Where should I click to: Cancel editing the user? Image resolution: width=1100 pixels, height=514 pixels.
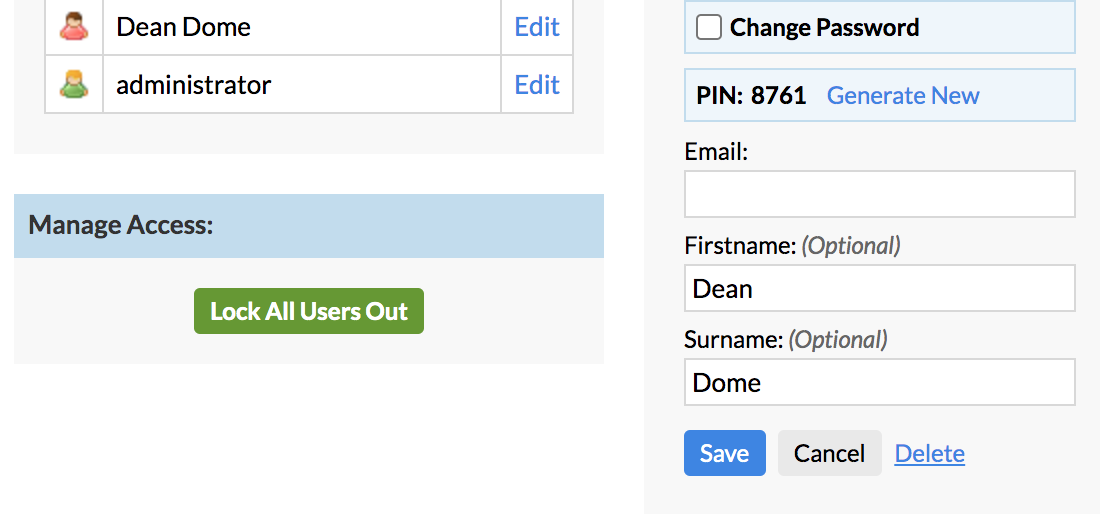[829, 453]
